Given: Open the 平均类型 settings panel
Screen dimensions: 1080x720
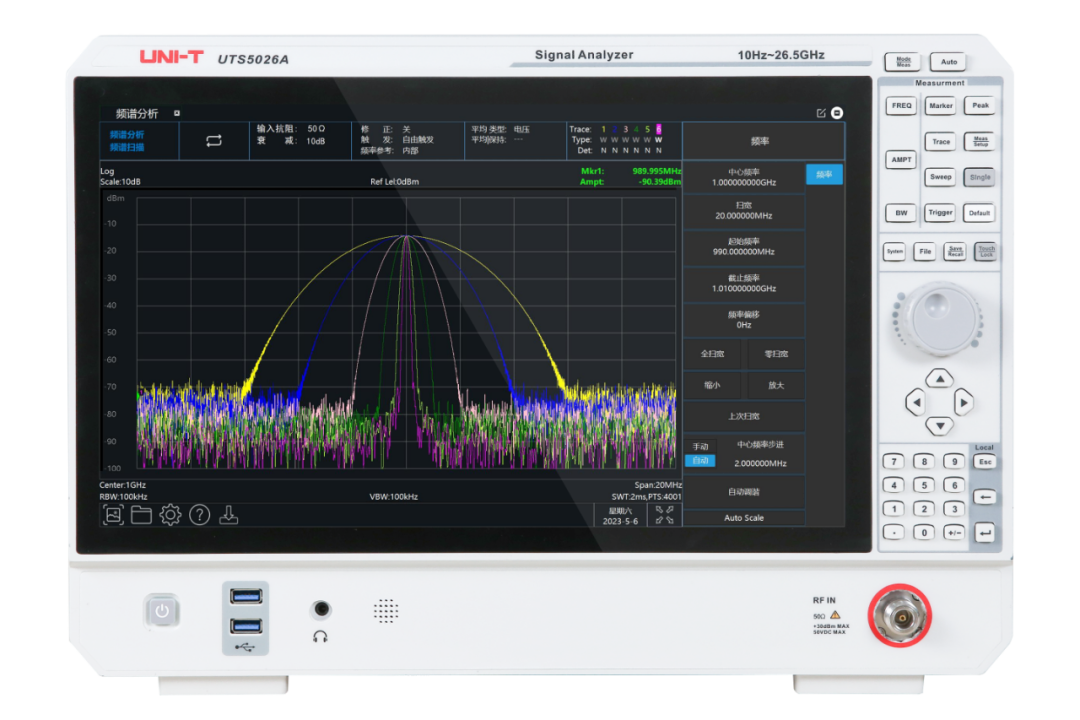Looking at the screenshot, I should tap(515, 141).
